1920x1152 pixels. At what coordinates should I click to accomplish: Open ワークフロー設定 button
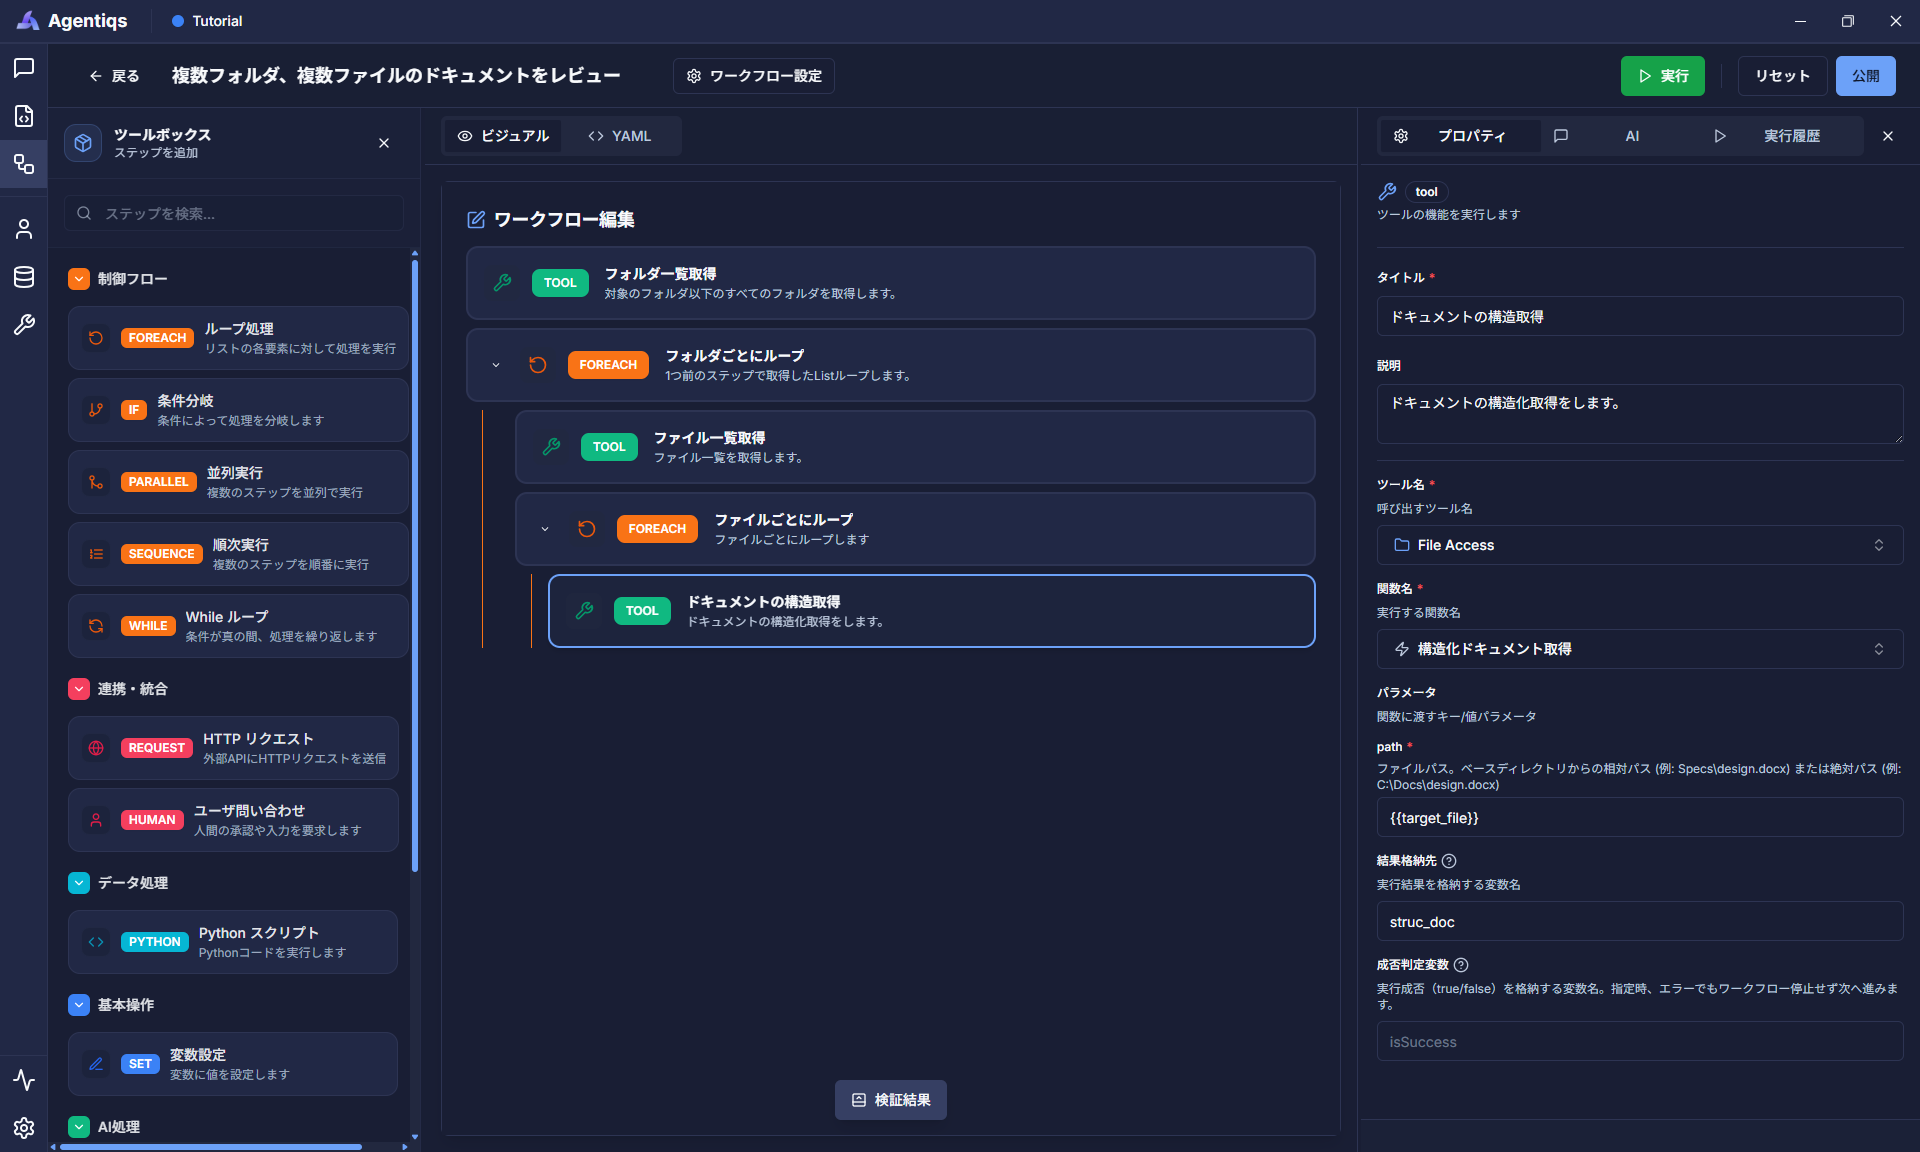pyautogui.click(x=754, y=76)
